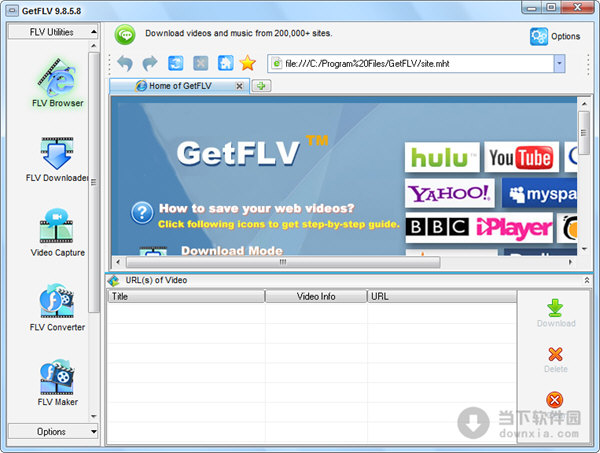Go back in the FLV browser
600x453 pixels.
click(125, 63)
